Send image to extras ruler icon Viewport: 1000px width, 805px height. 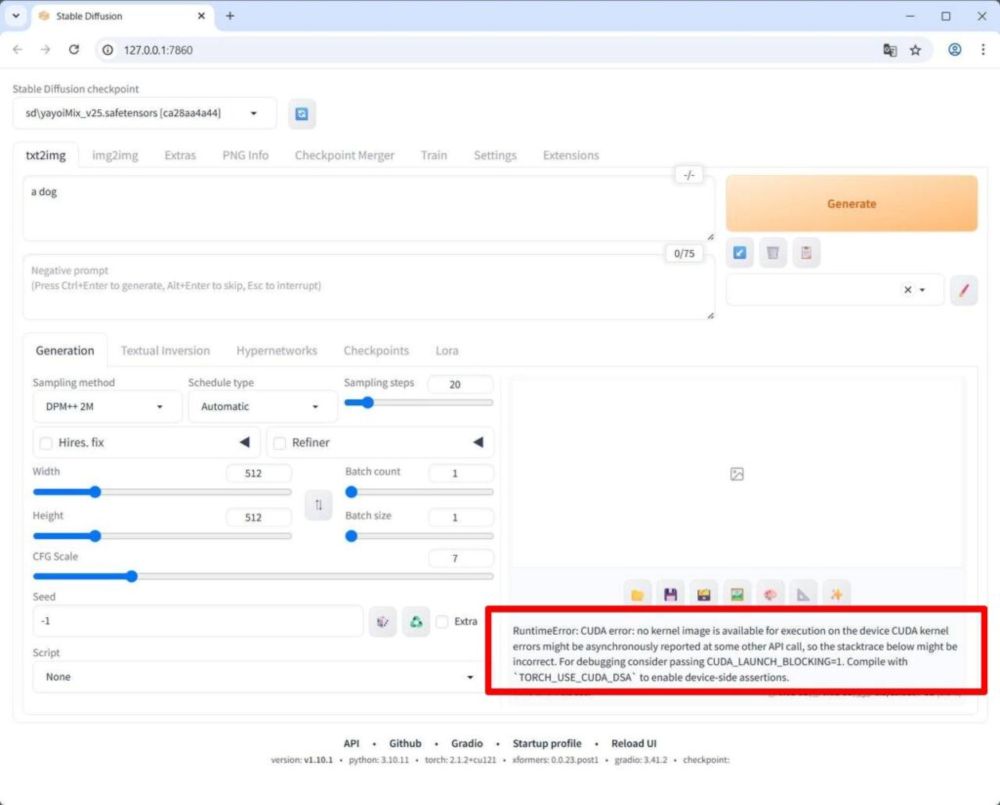tap(803, 595)
